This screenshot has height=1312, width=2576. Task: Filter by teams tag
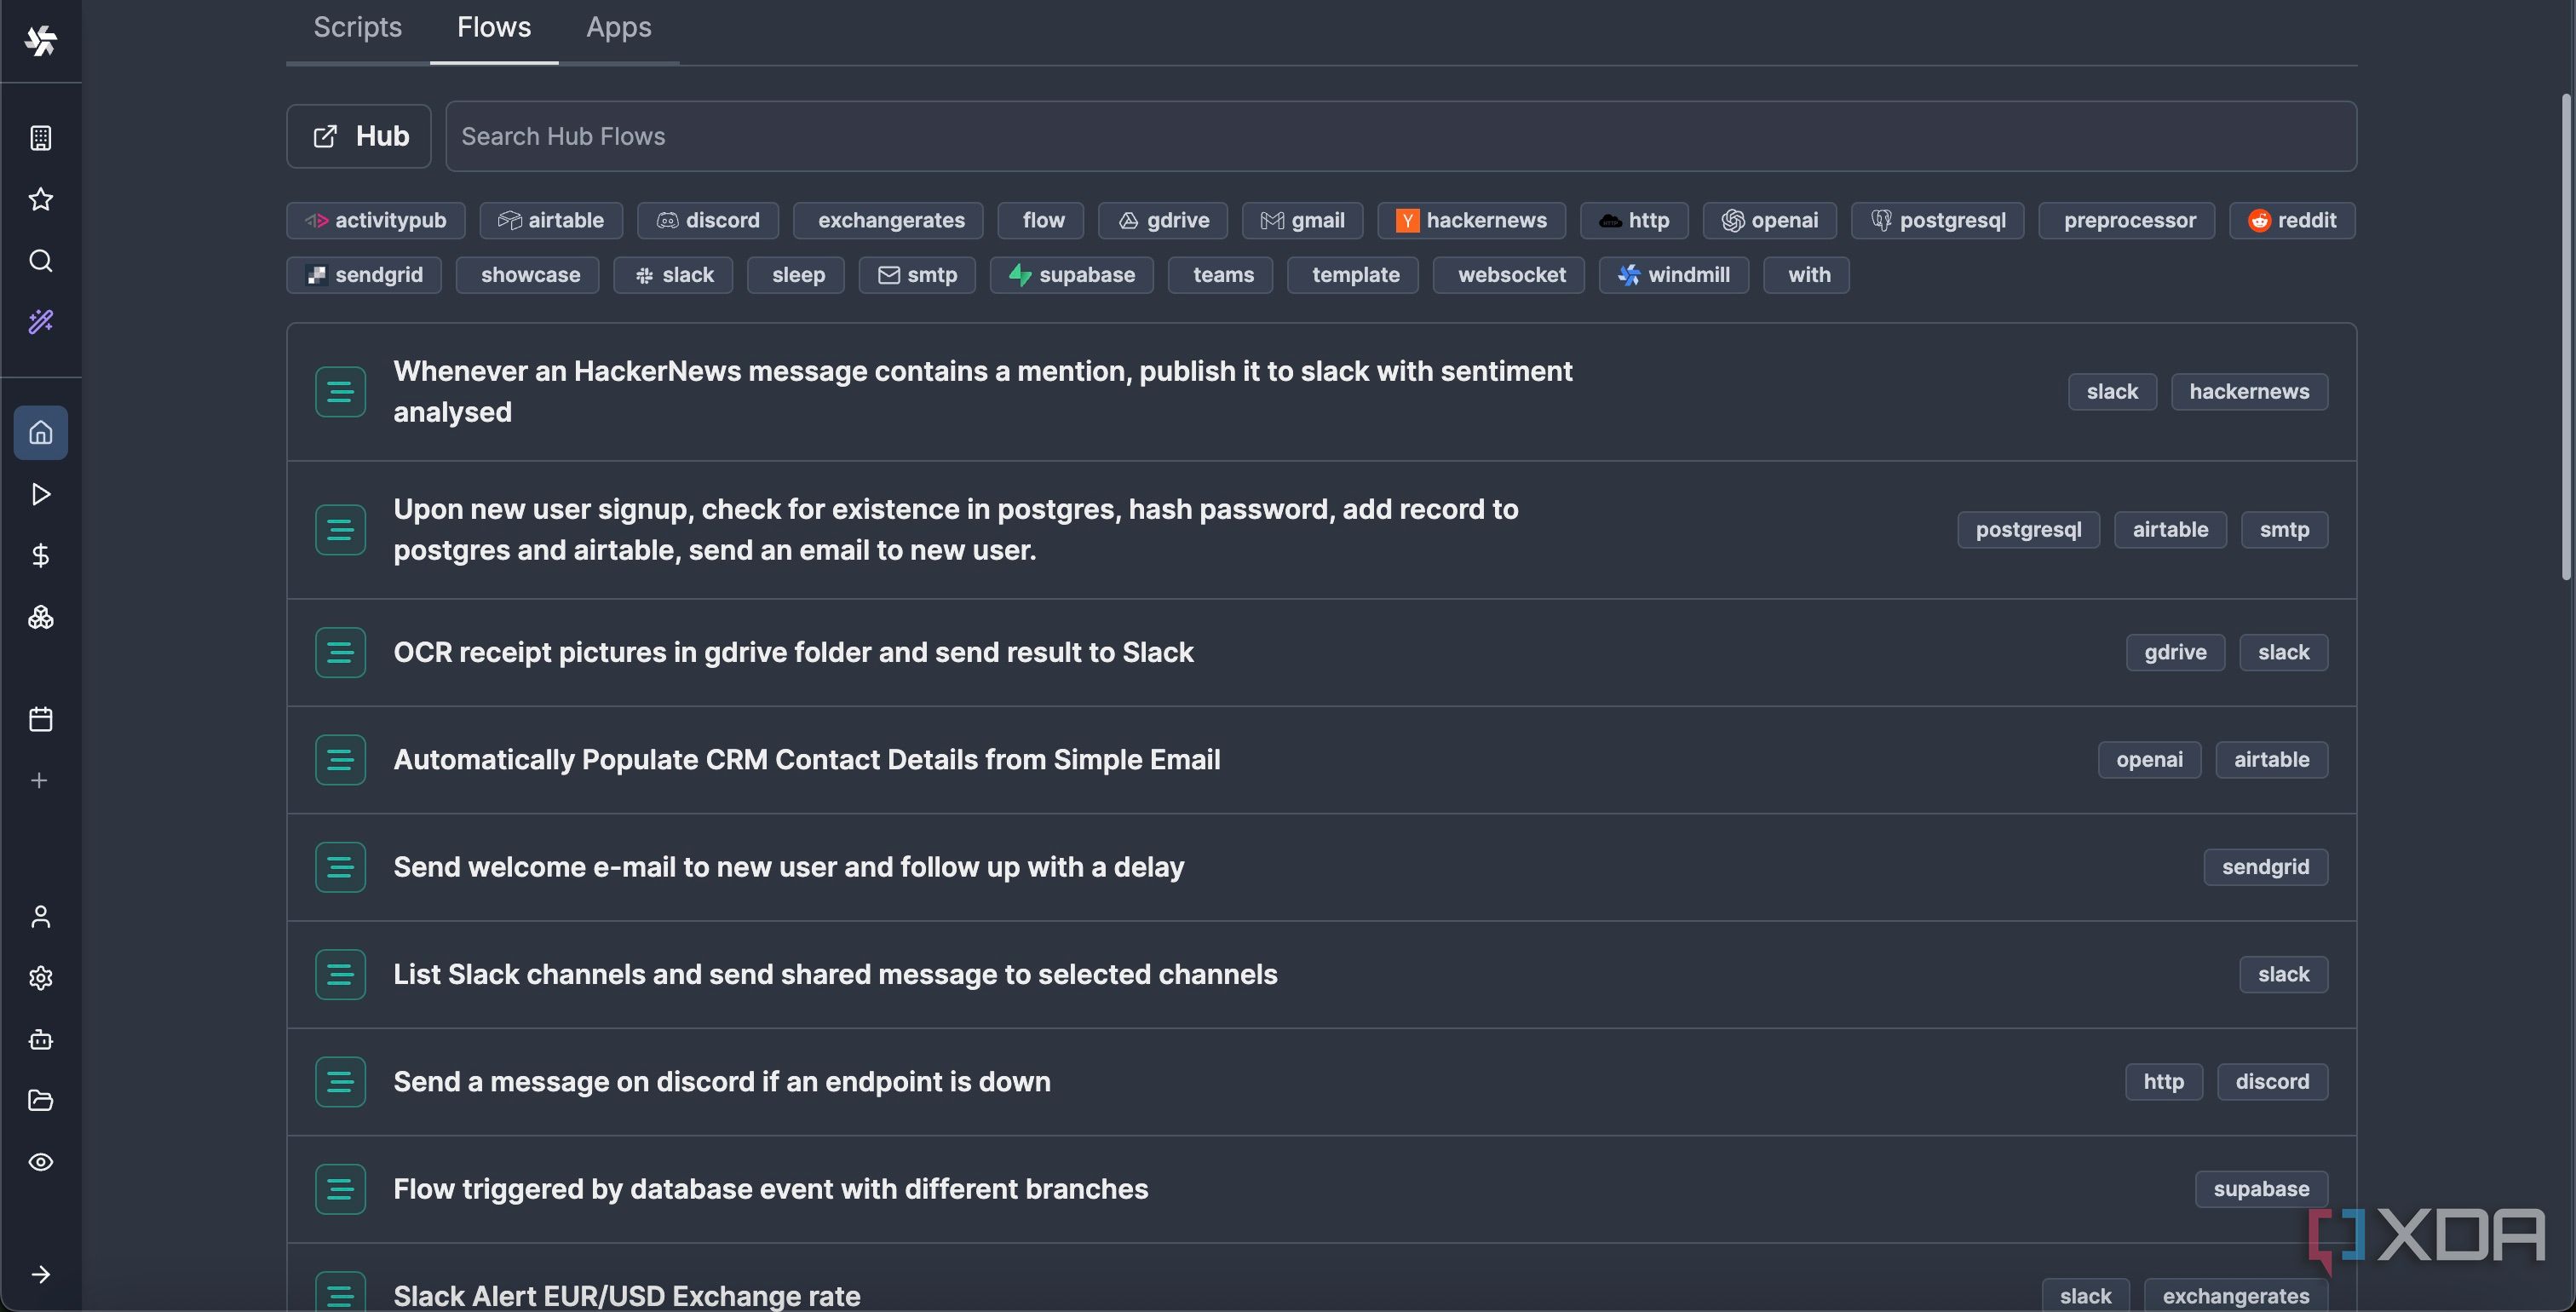click(1221, 275)
